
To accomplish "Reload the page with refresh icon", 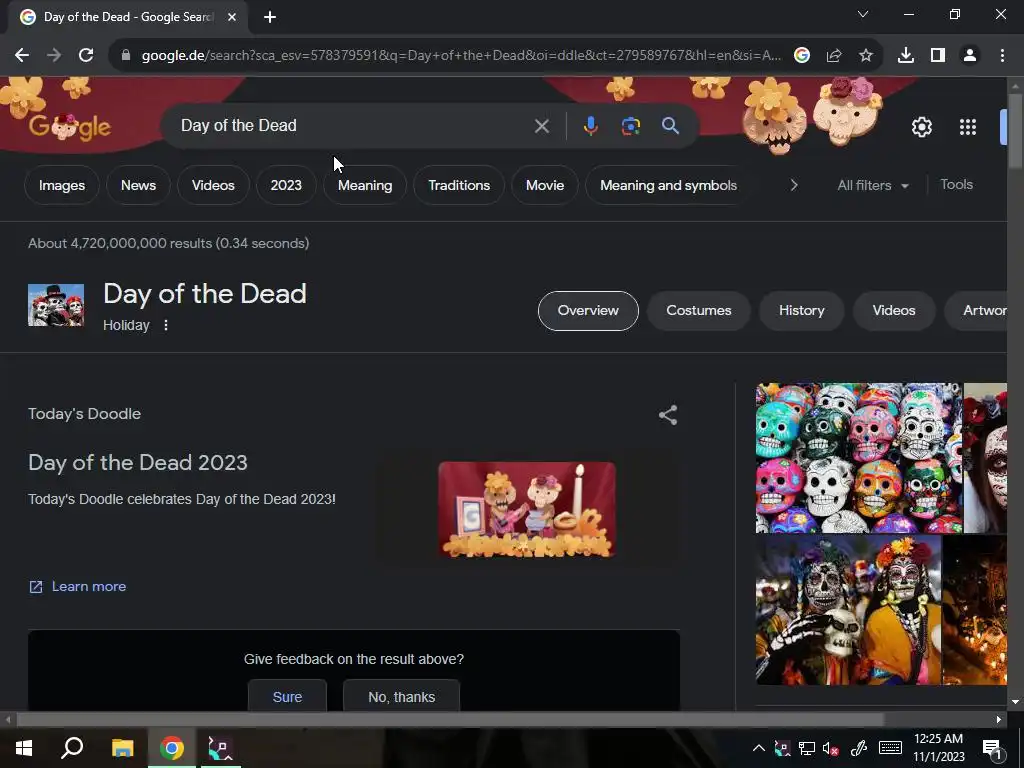I will [86, 56].
